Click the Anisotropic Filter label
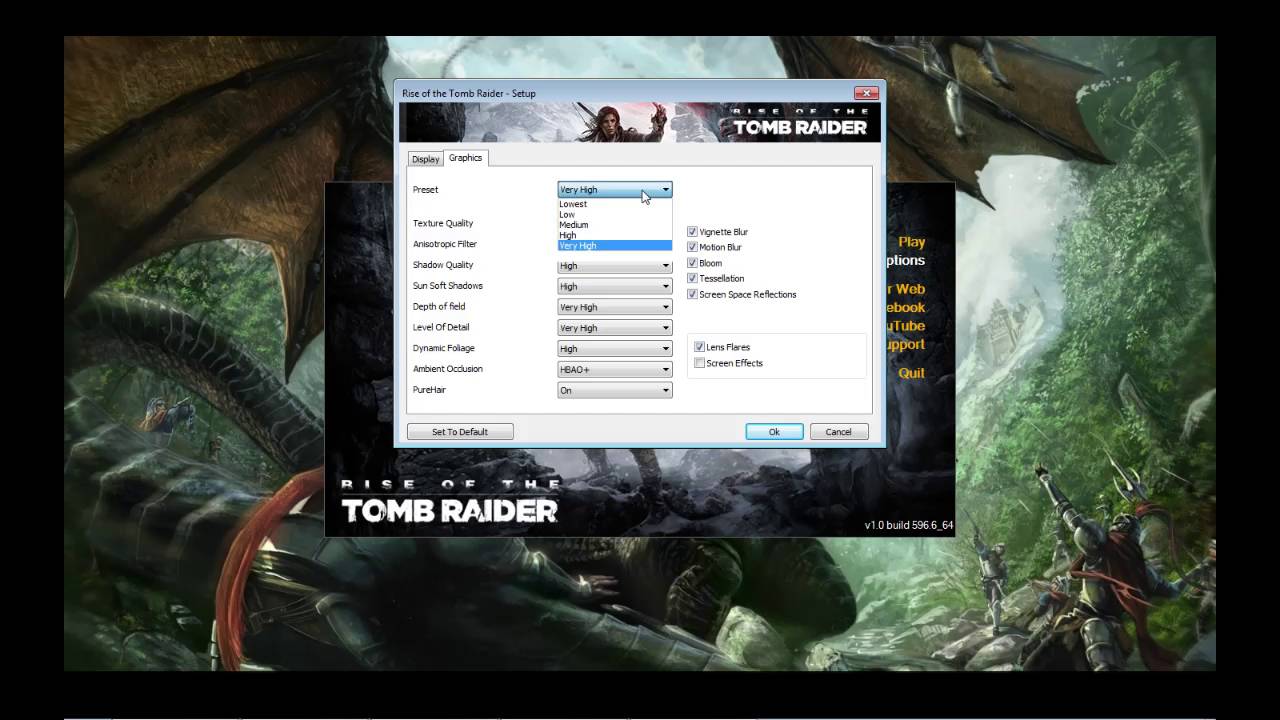 click(x=445, y=244)
